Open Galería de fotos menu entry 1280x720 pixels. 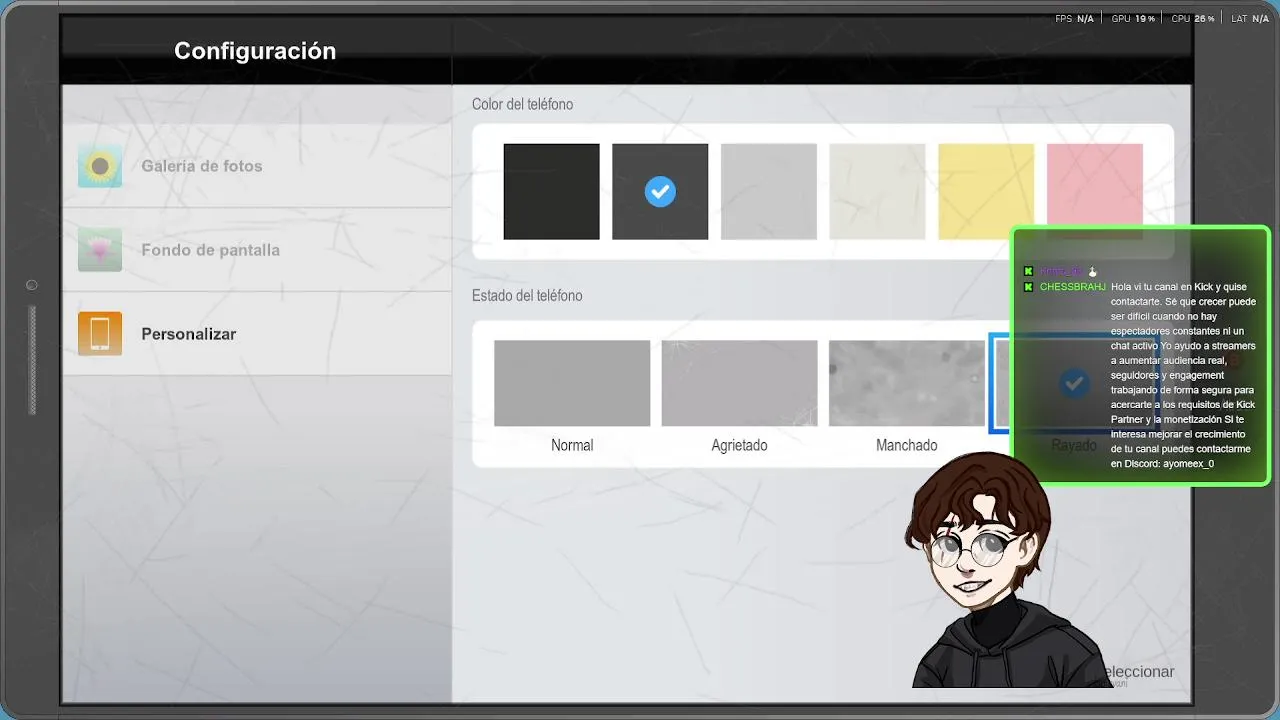(x=257, y=166)
